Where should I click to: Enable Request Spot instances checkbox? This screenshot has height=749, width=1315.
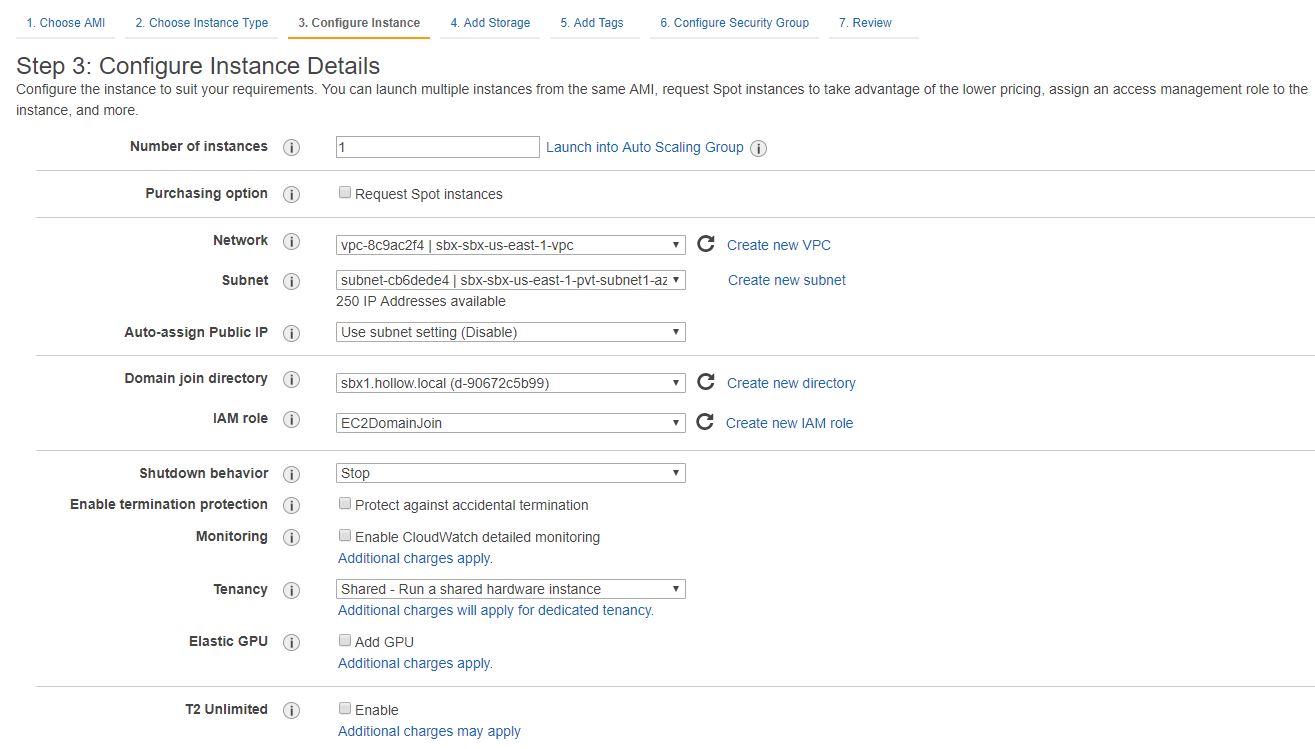(x=345, y=193)
